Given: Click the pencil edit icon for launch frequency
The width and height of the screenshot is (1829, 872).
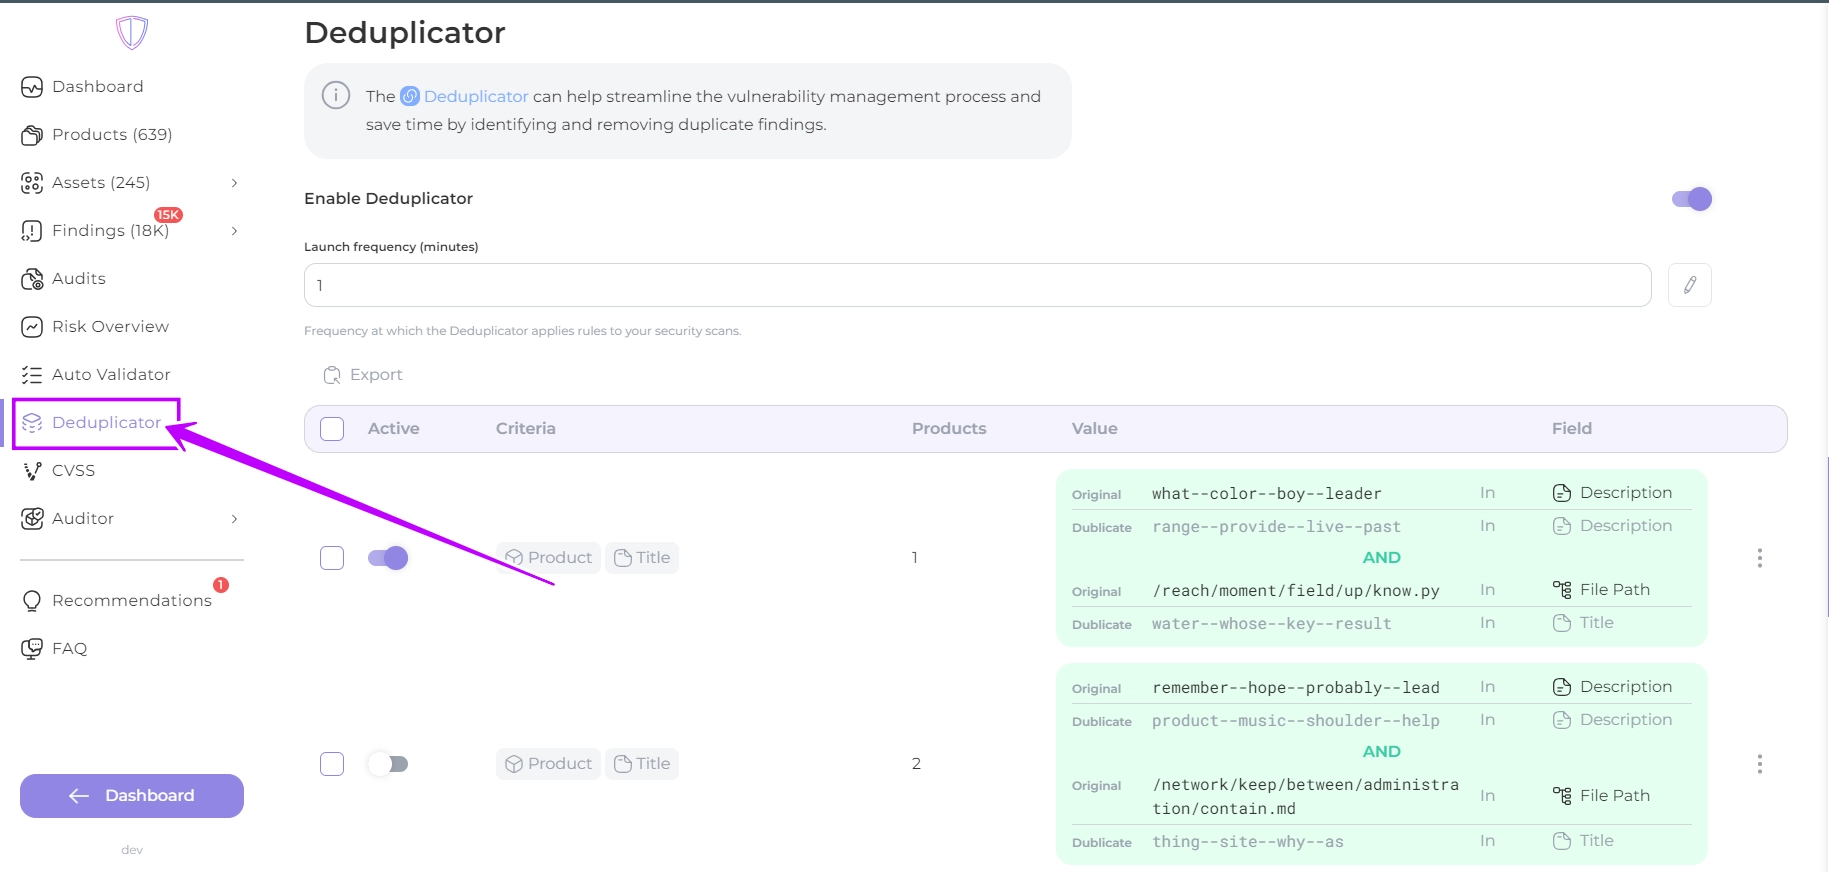Looking at the screenshot, I should pyautogui.click(x=1689, y=285).
